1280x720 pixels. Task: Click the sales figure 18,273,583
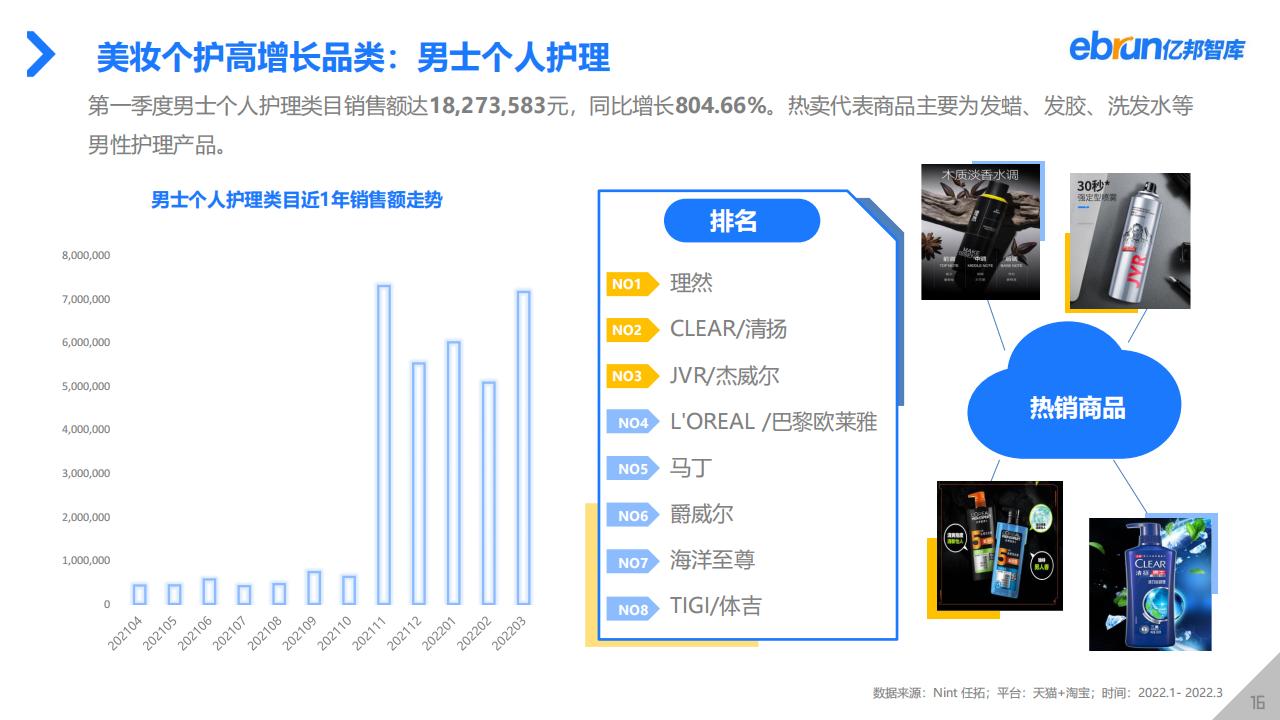point(488,106)
